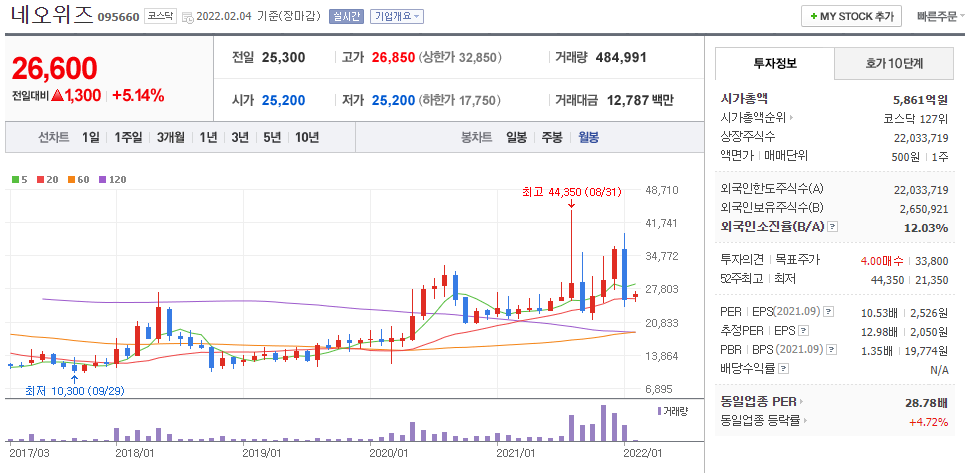Open the 동일업종 등락률 link
Screen dimensions: 966x473
click(x=764, y=421)
